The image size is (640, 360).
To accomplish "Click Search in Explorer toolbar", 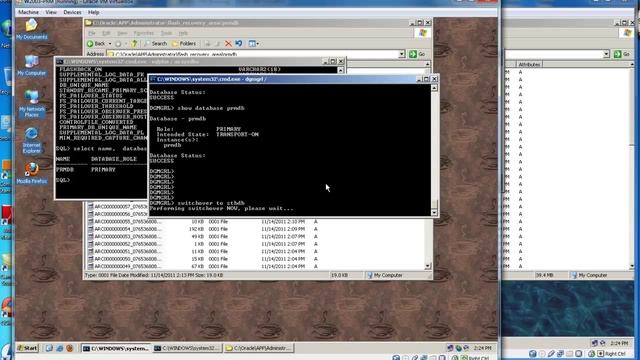I will [156, 44].
